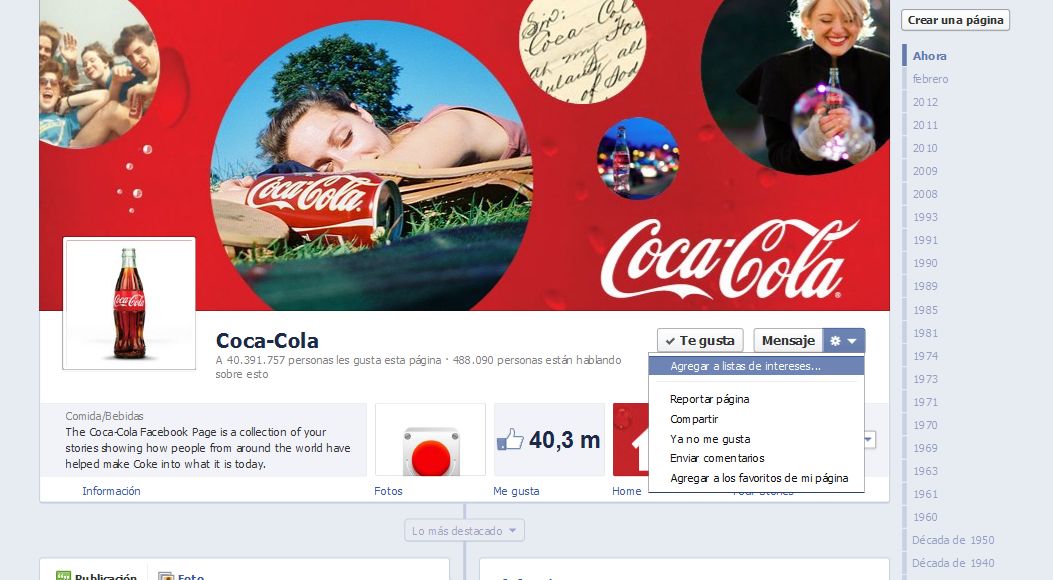Click the Foto upload icon
The image size is (1053, 580).
(165, 576)
